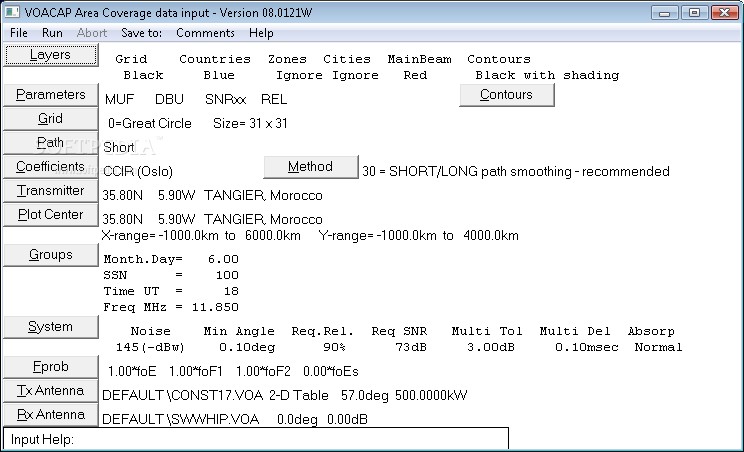Choose the Rx Antenna button
The height and width of the screenshot is (452, 744).
pyautogui.click(x=50, y=415)
